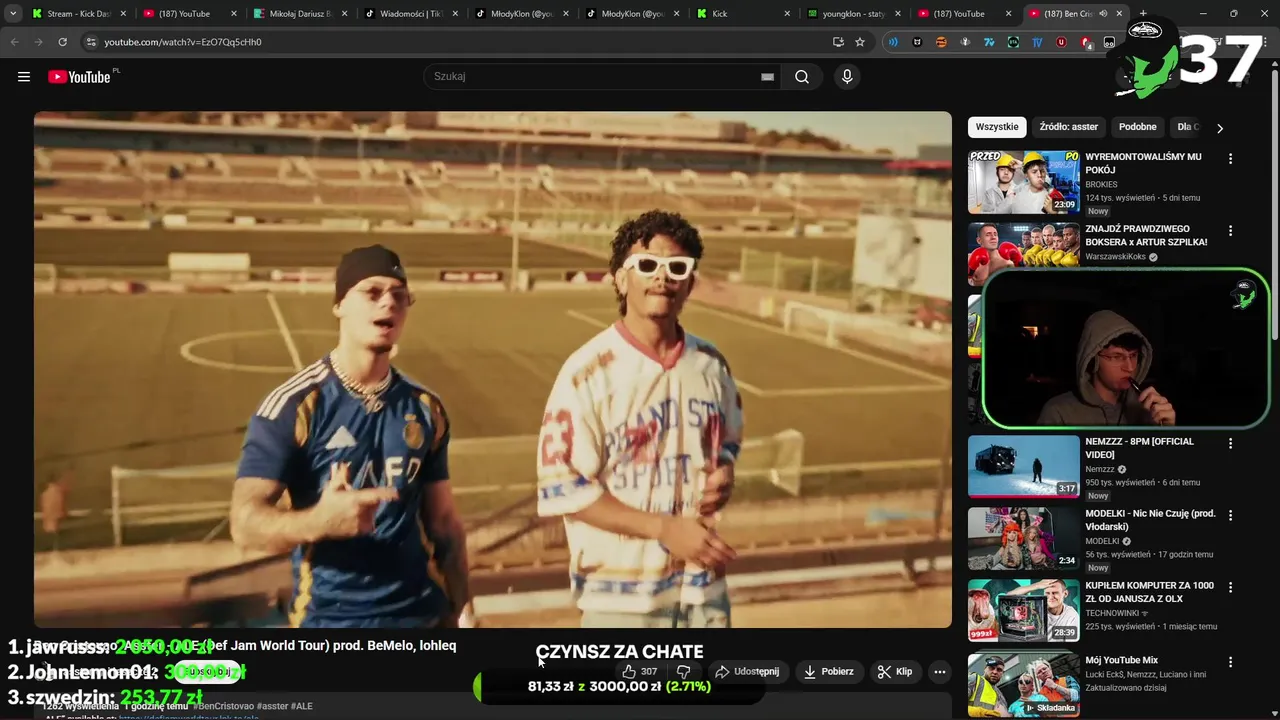This screenshot has width=1280, height=720.
Task: Open options for KUPIŁEM KOMPUTER ZA 1000 video
Action: point(1230,588)
